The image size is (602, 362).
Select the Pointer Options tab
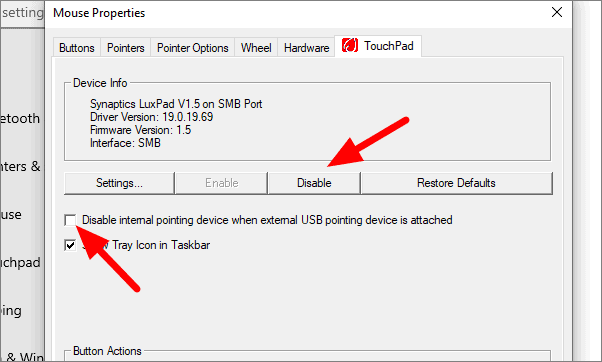[x=192, y=48]
